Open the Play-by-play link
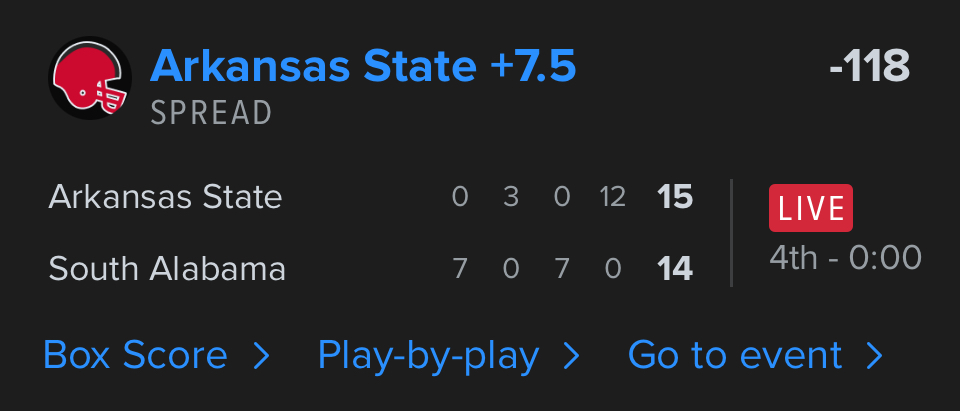The width and height of the screenshot is (960, 411). (x=428, y=356)
